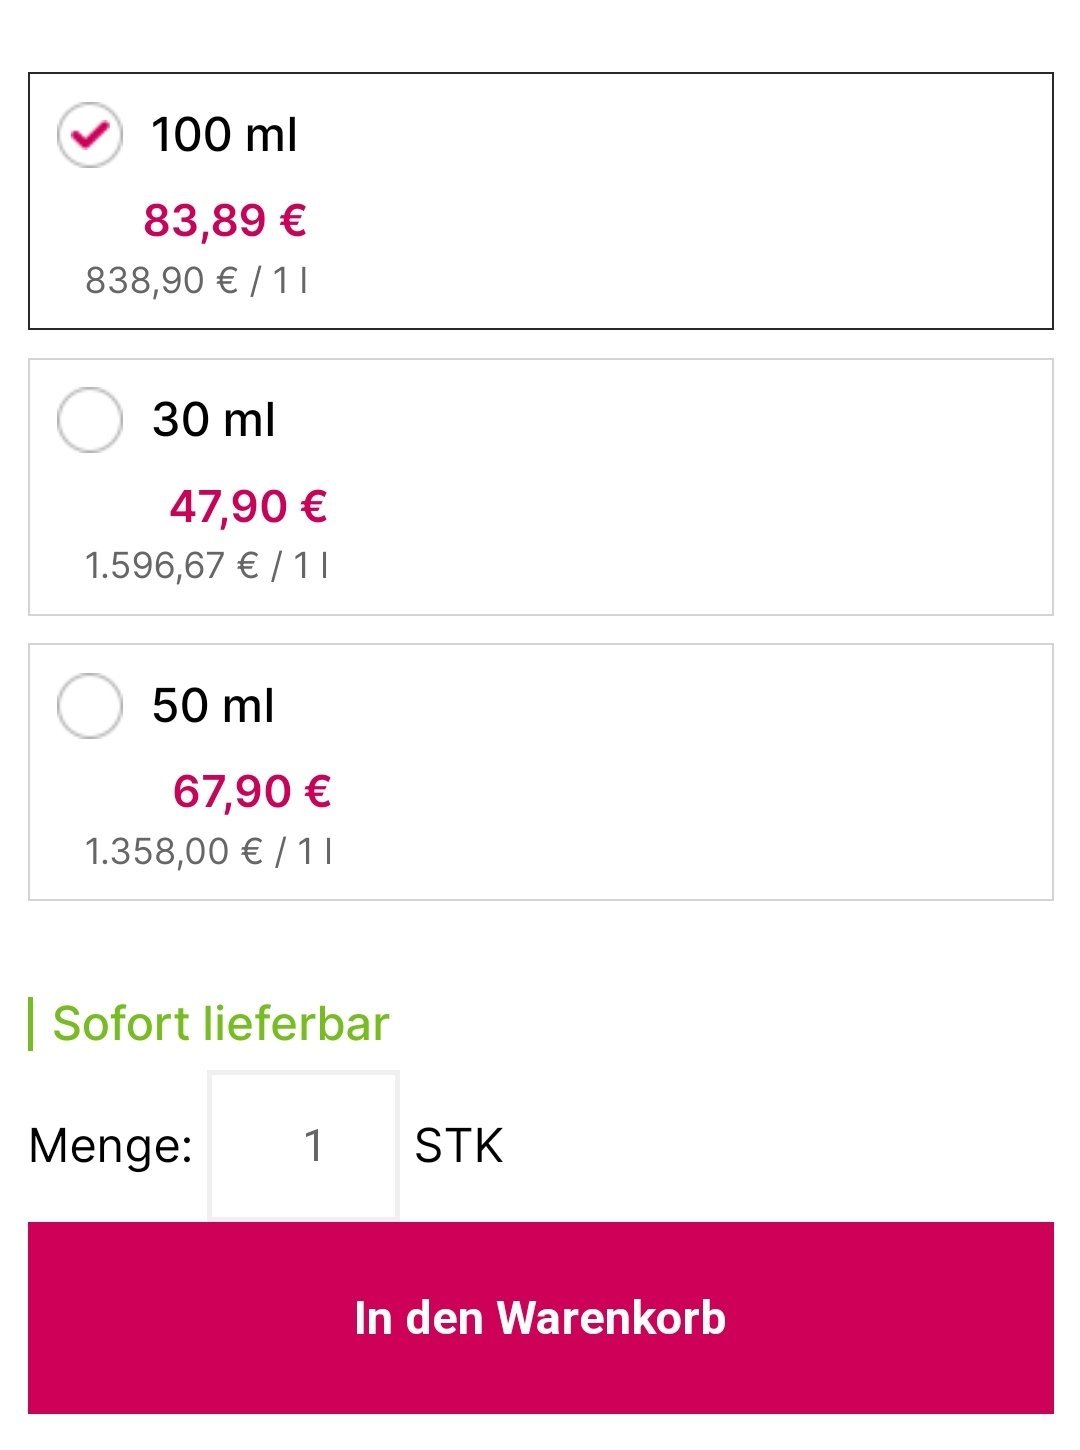The width and height of the screenshot is (1080, 1450).
Task: Click the selected 100 ml option card
Action: coord(541,201)
